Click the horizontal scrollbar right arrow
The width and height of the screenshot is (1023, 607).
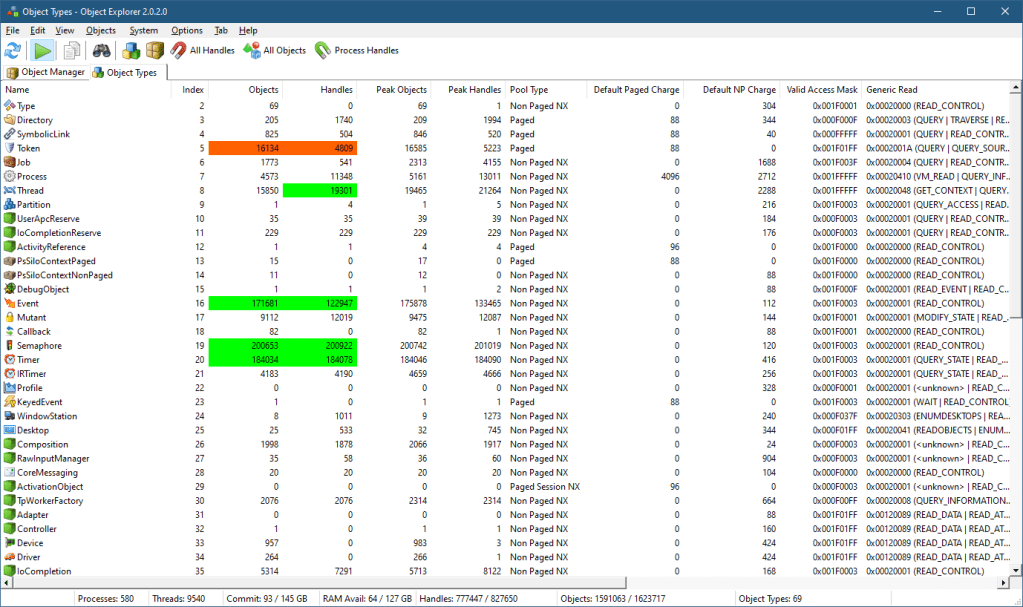[1002, 583]
